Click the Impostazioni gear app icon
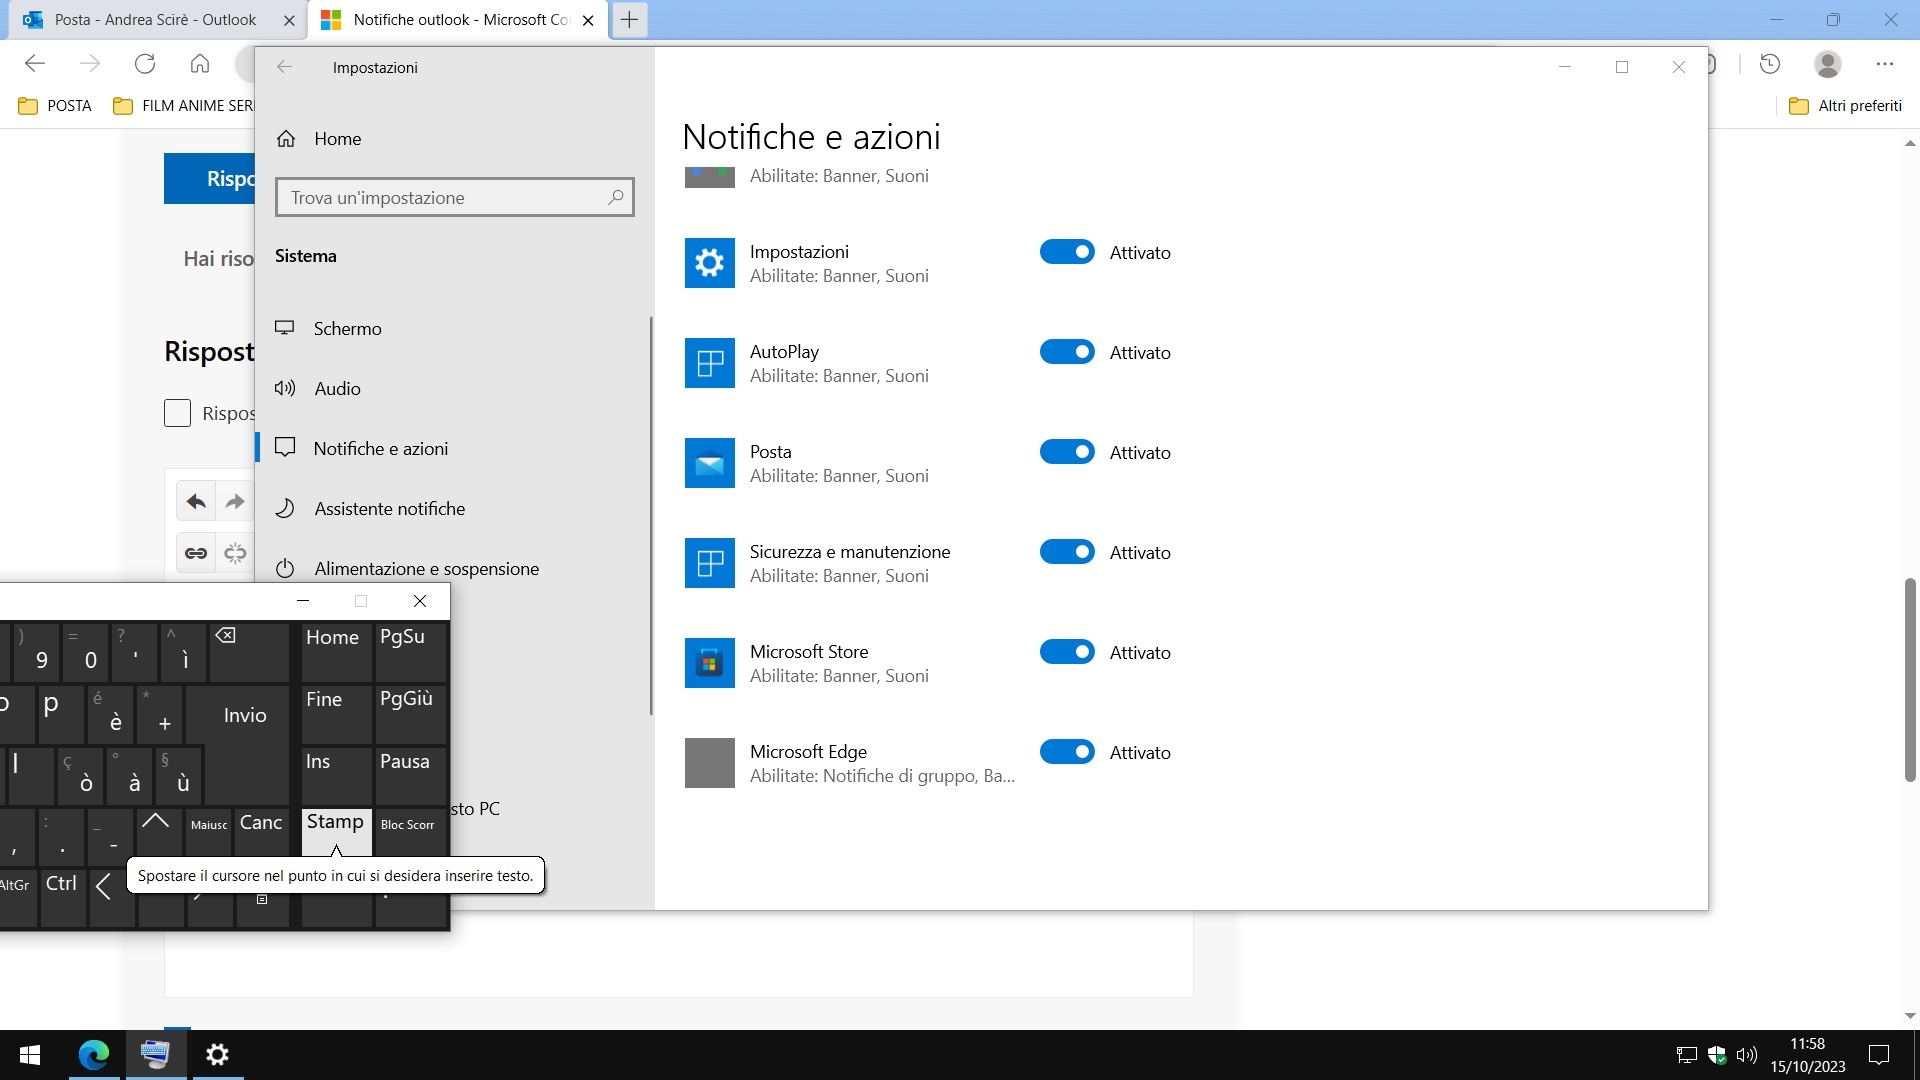 710,263
